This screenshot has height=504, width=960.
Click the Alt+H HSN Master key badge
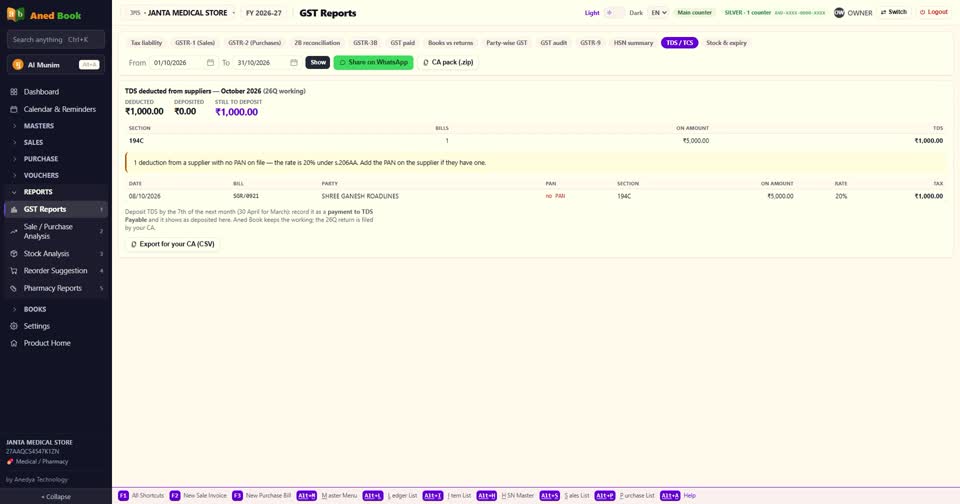point(487,495)
